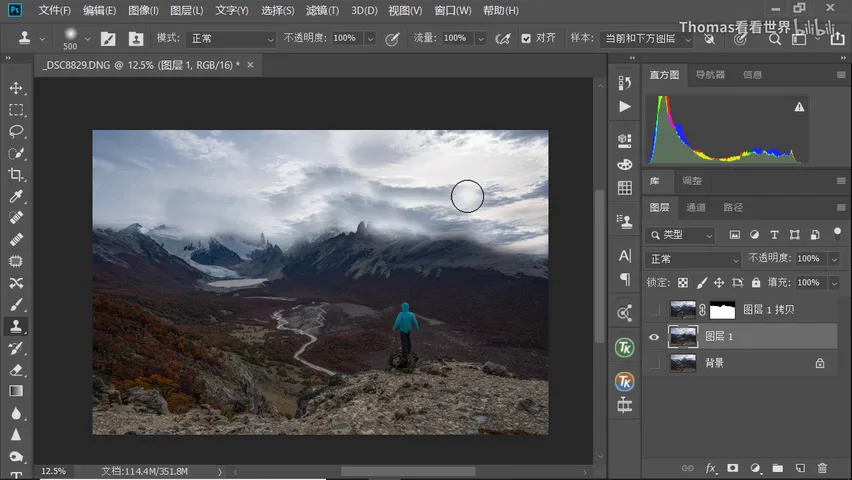
Task: Open the History panel icon
Action: pos(625,83)
